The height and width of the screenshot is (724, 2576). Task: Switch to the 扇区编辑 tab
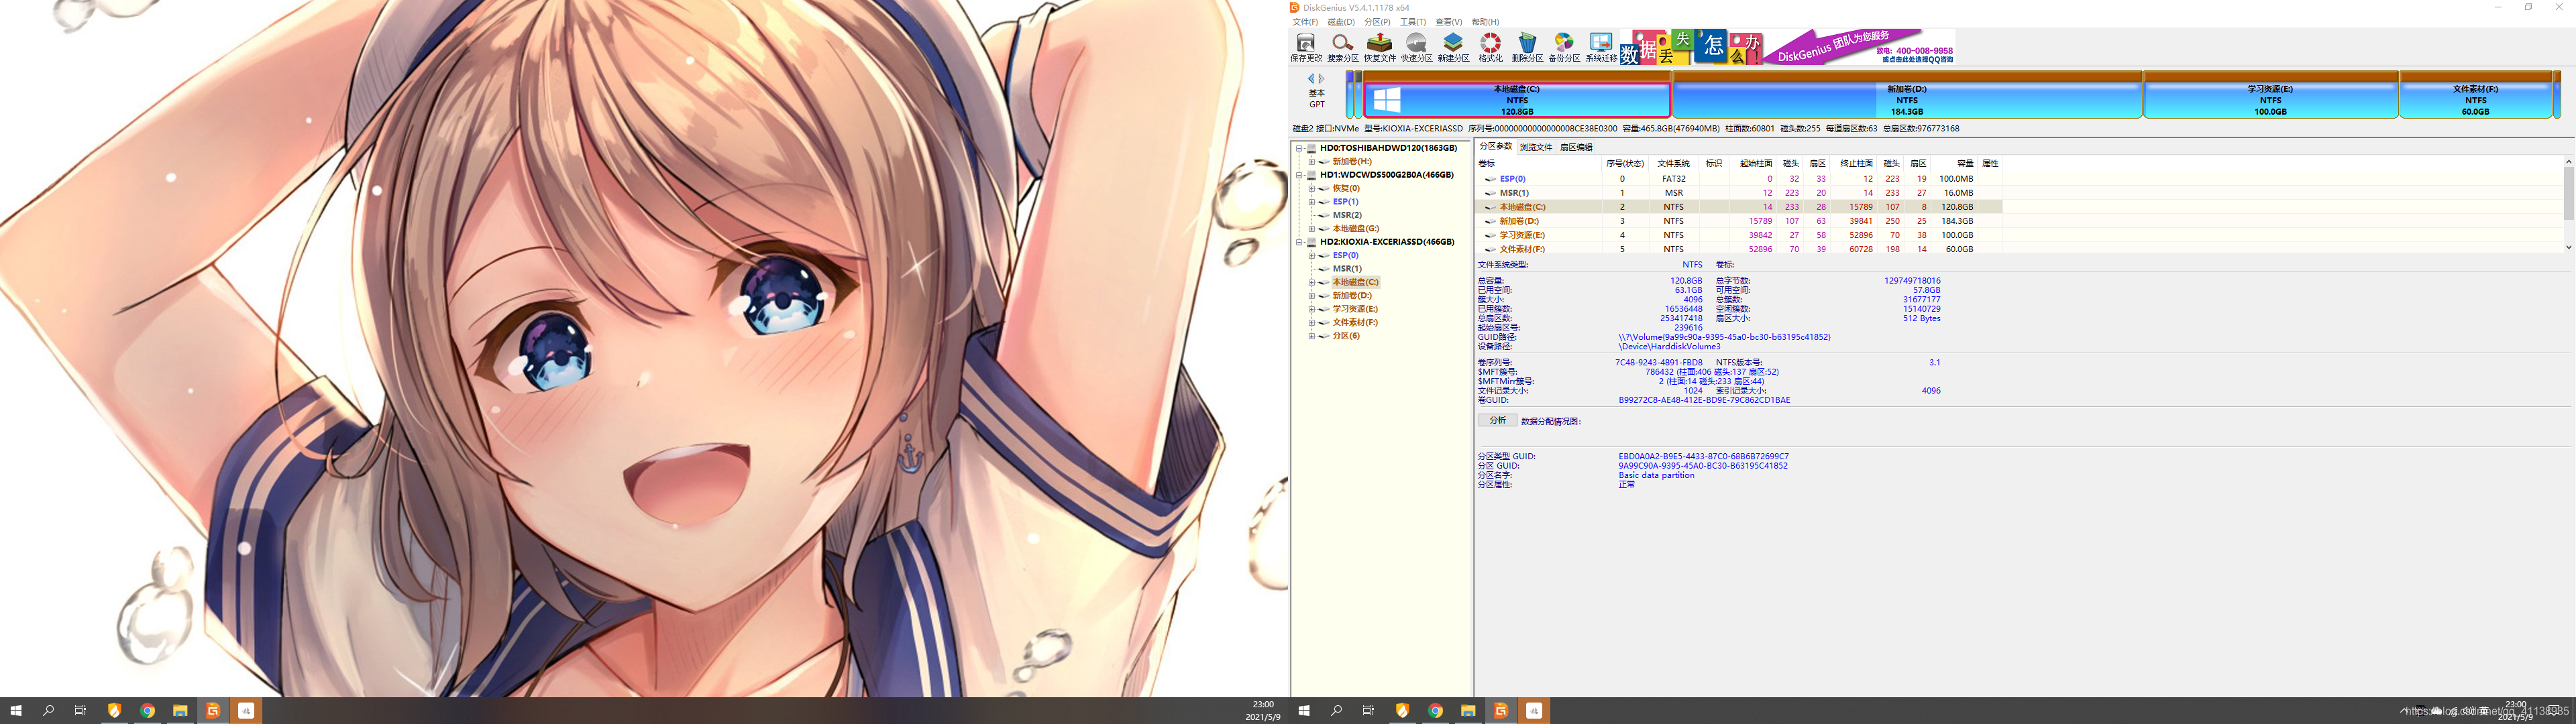(1576, 147)
